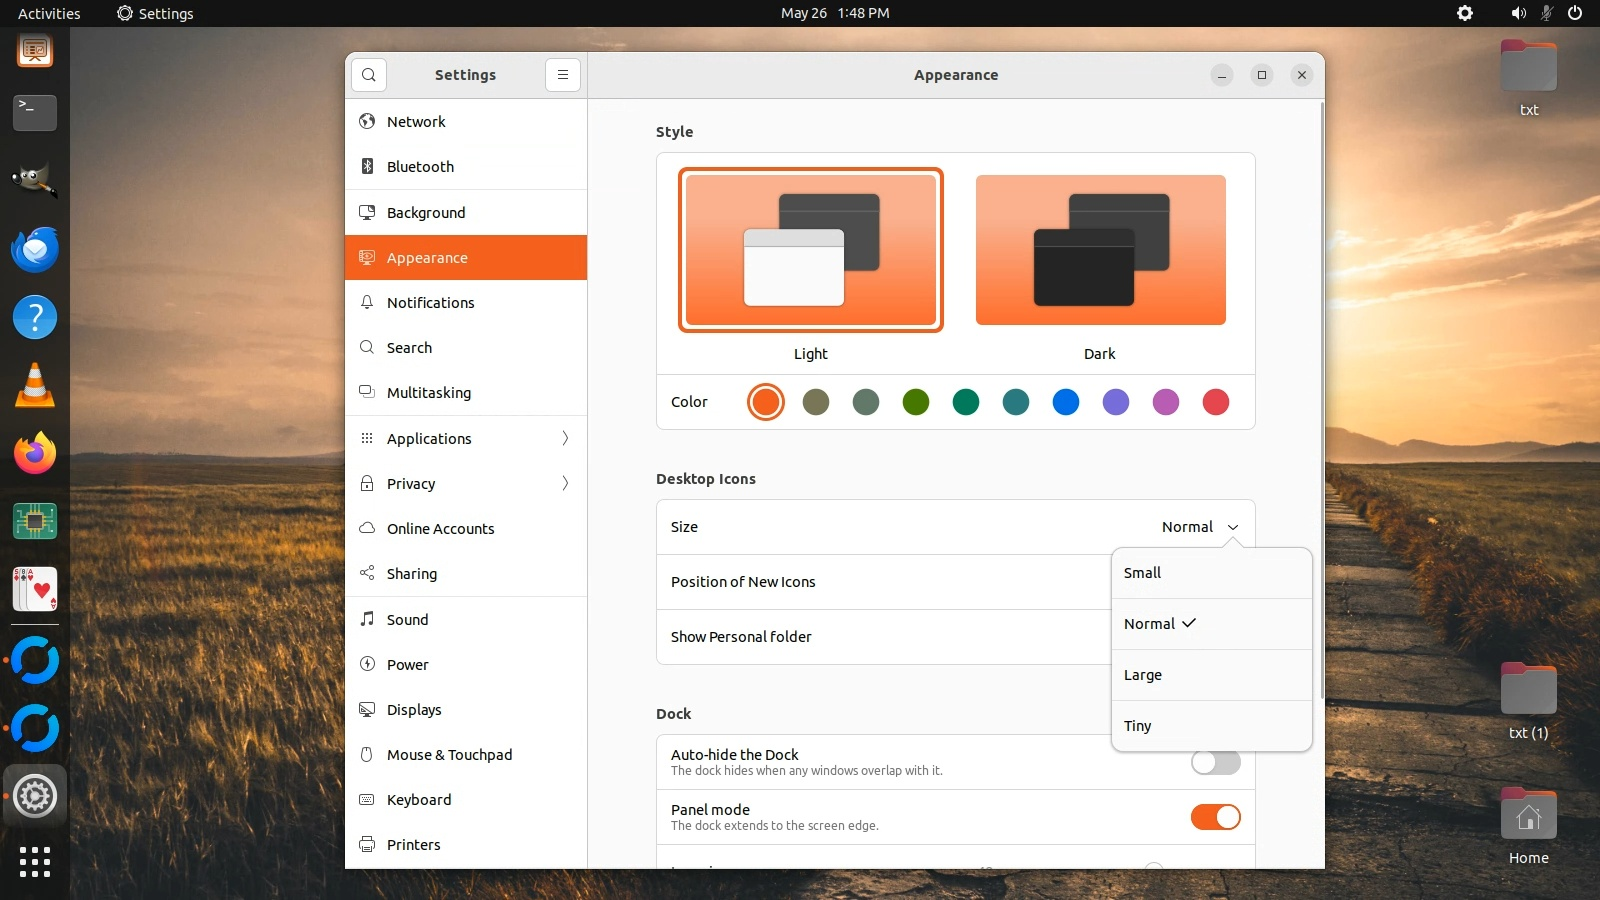This screenshot has height=900, width=1600.
Task: Open VLC media player from dock
Action: coord(35,385)
